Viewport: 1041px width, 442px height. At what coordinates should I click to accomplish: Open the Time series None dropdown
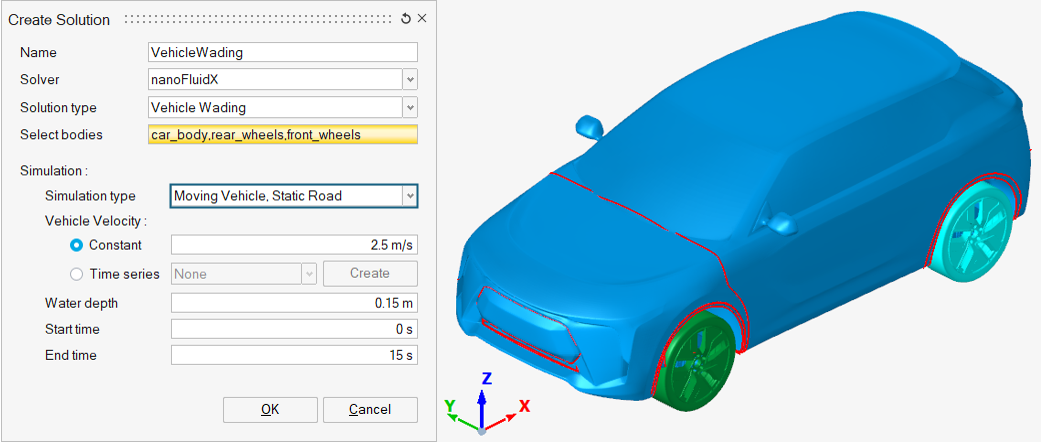[x=310, y=274]
